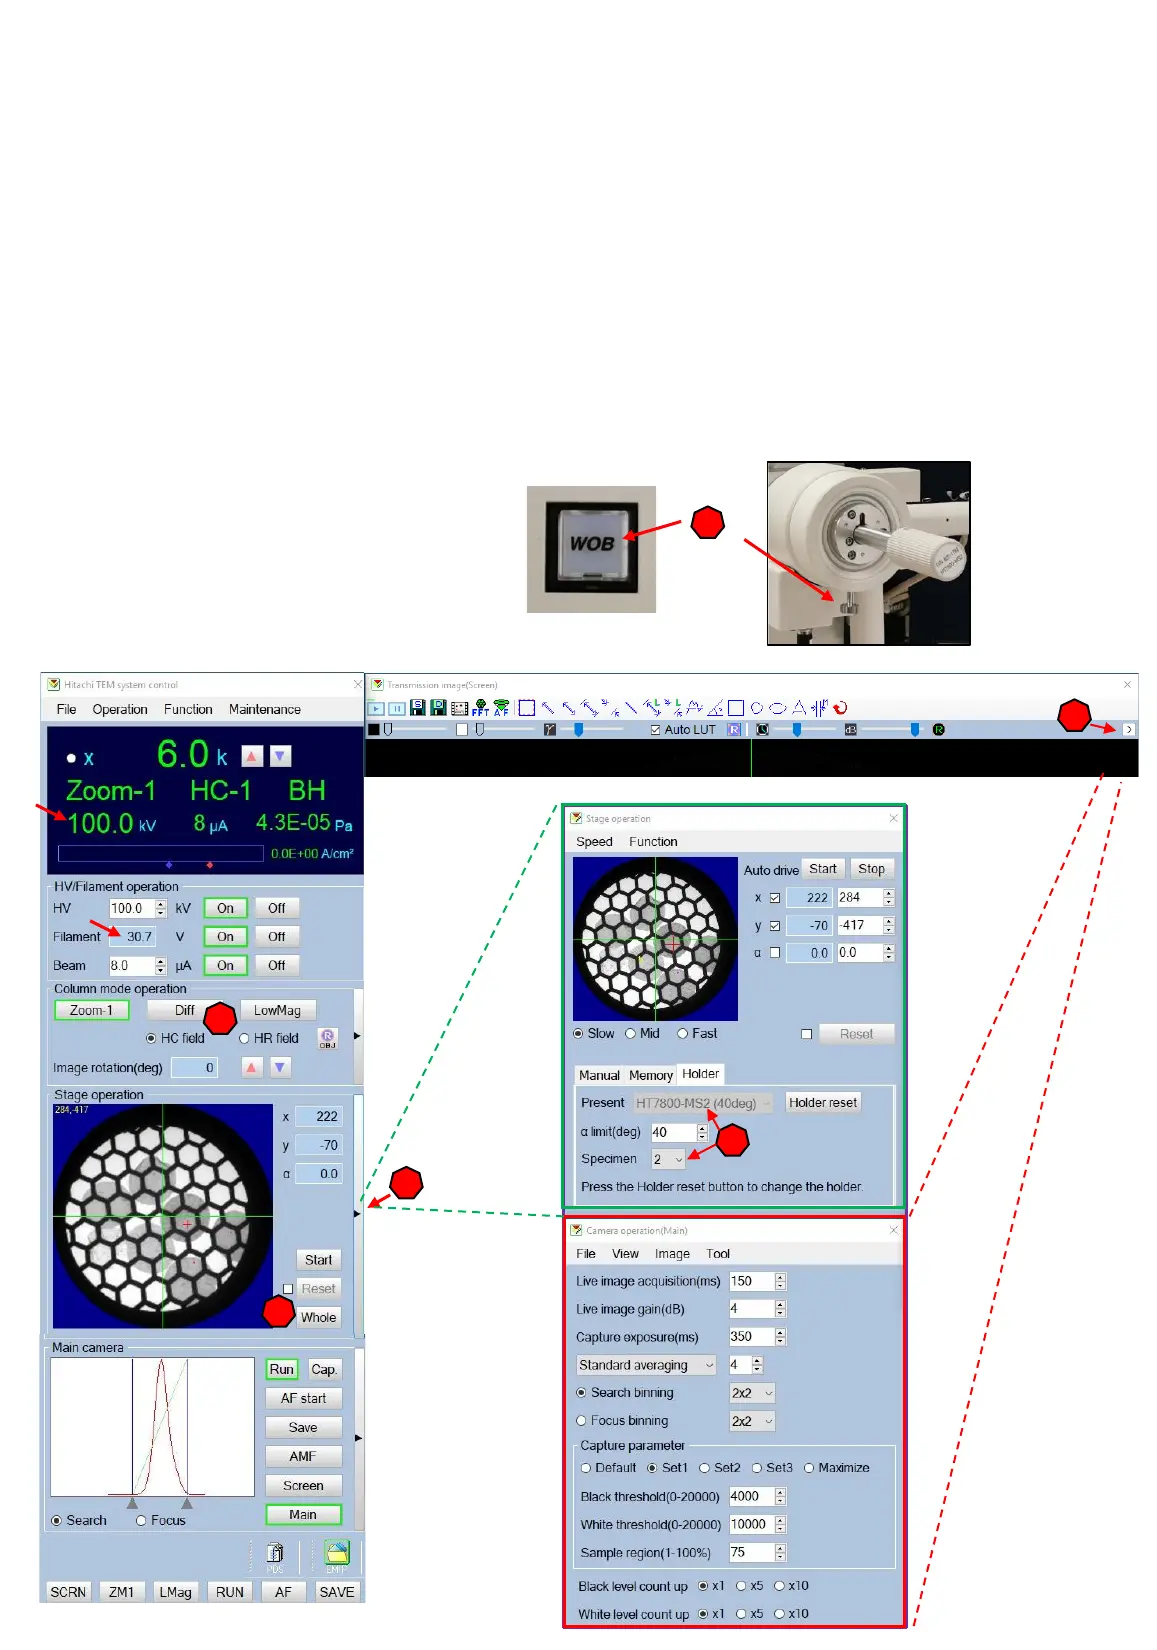Open the FFT tool icon

point(481,708)
